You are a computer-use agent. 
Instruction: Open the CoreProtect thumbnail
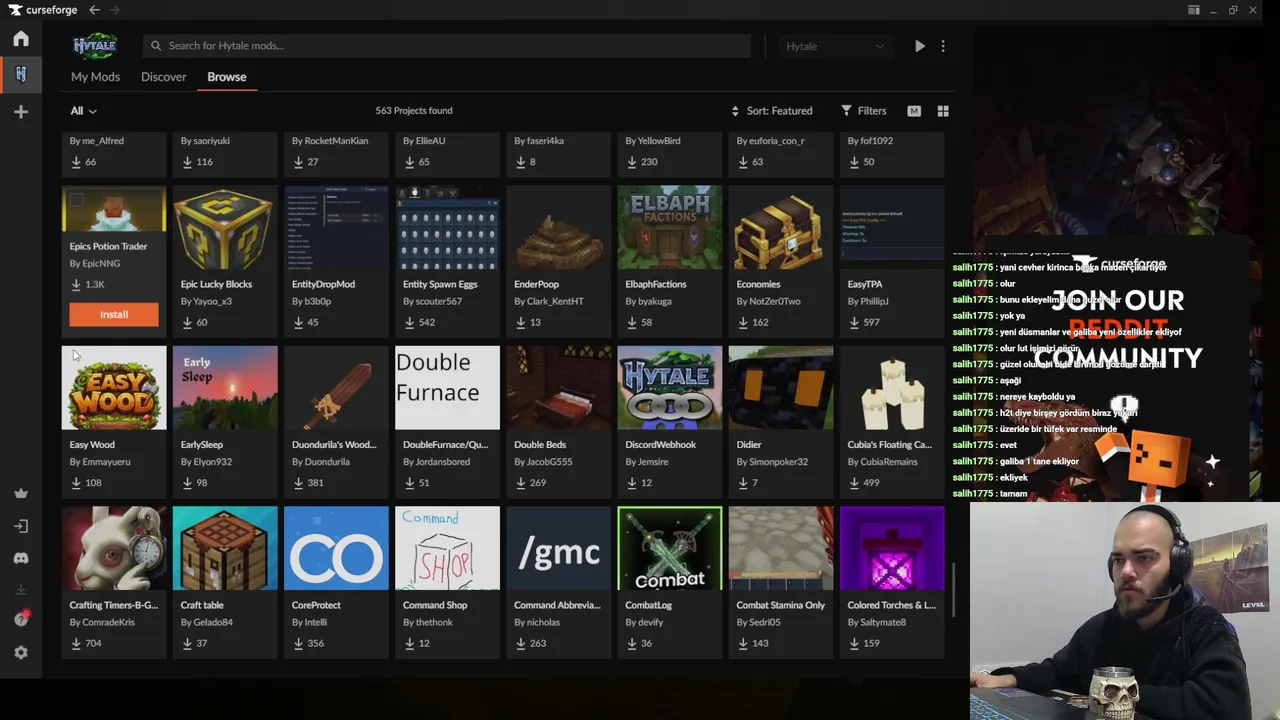(336, 548)
